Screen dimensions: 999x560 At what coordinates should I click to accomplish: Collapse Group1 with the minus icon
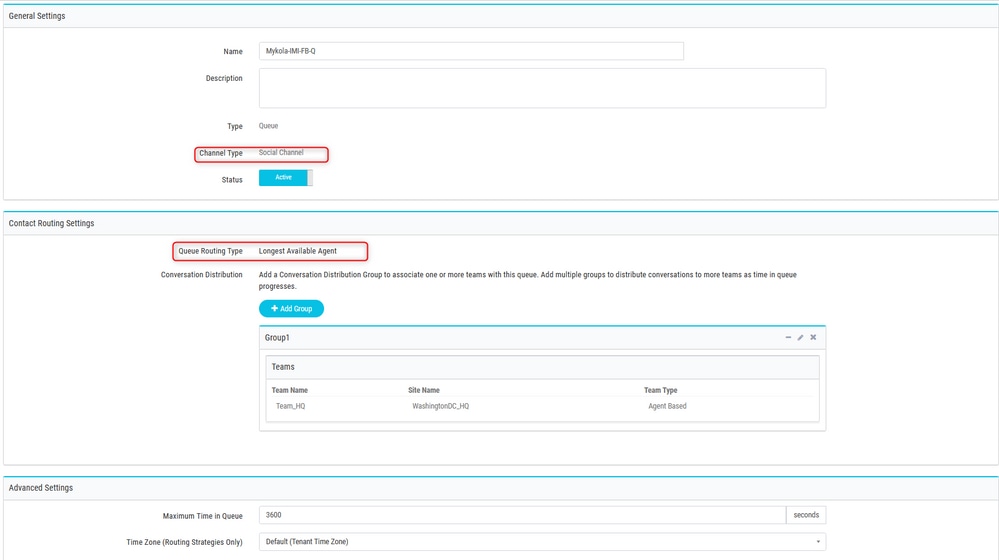(x=788, y=337)
